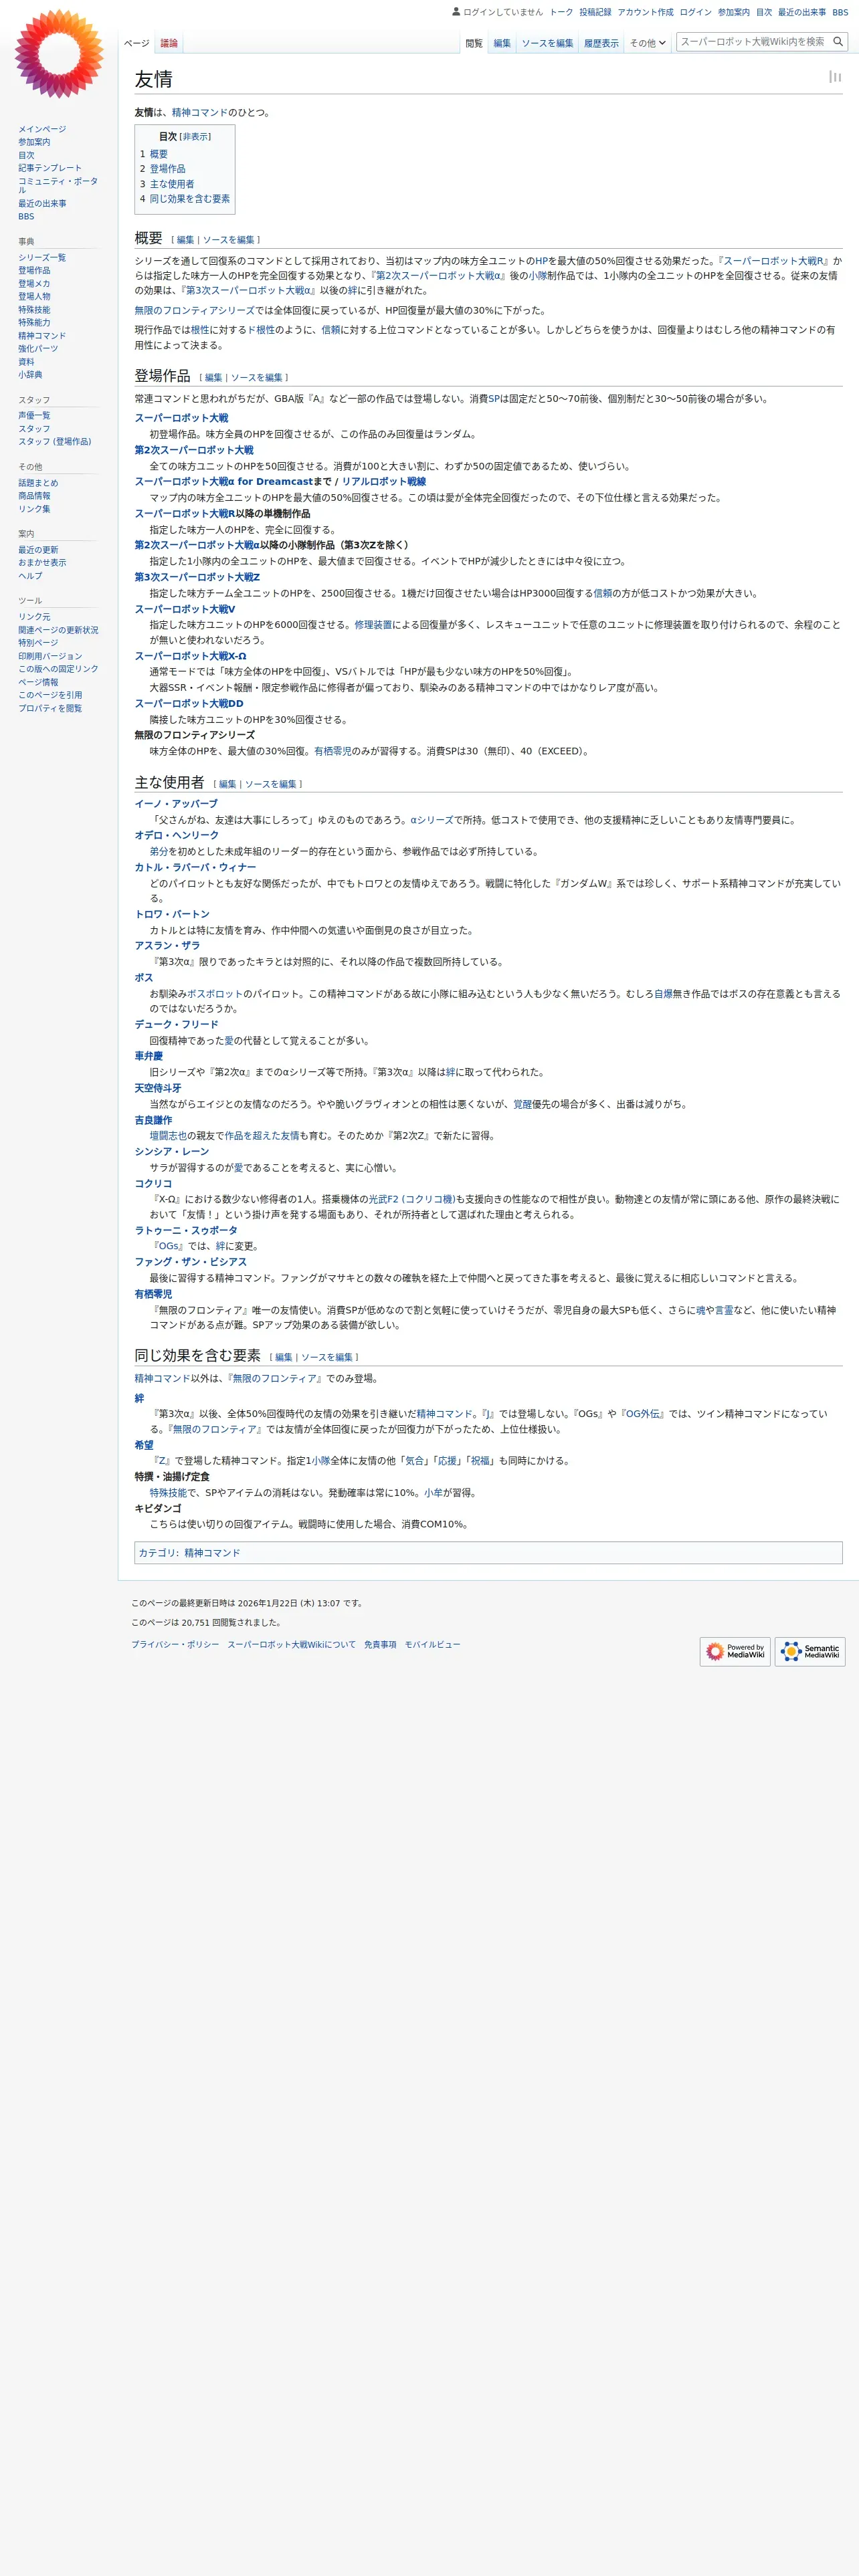Open 声優一覧 sidebar link

34,416
